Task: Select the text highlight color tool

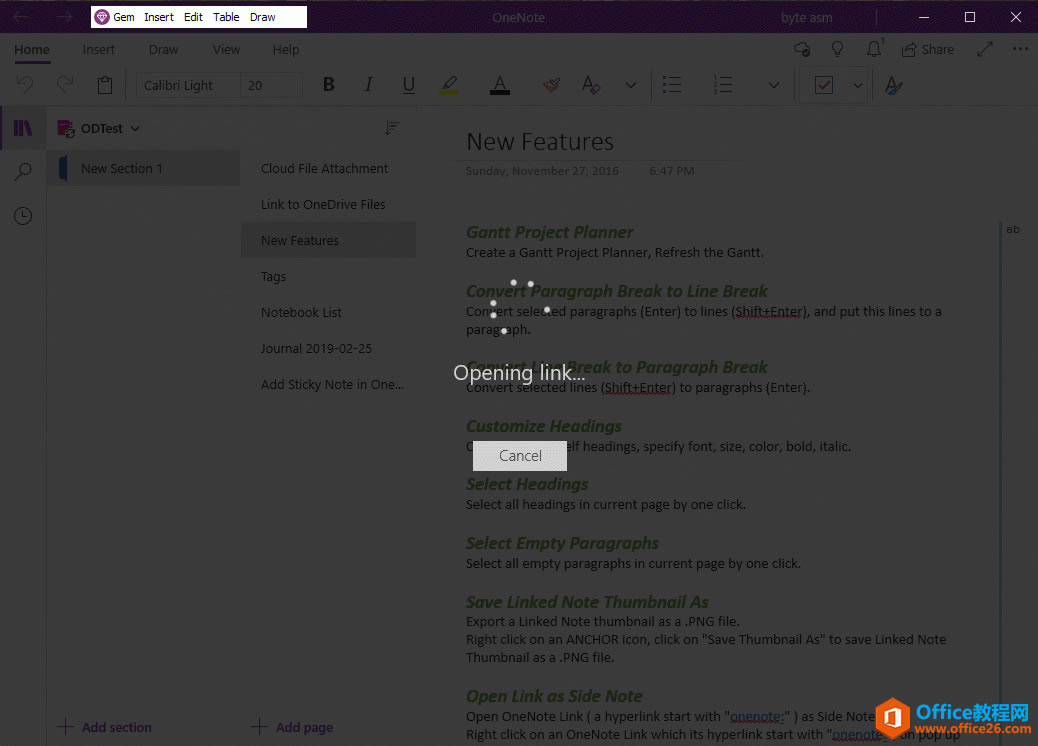Action: click(x=448, y=85)
